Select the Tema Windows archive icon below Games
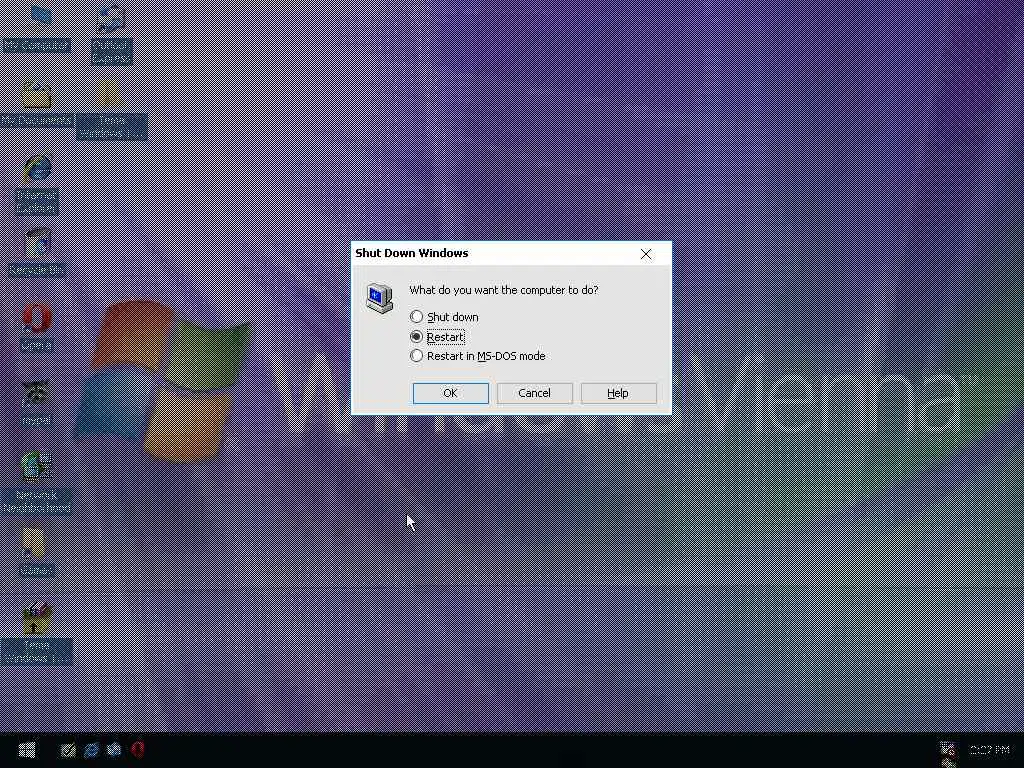 [x=37, y=632]
